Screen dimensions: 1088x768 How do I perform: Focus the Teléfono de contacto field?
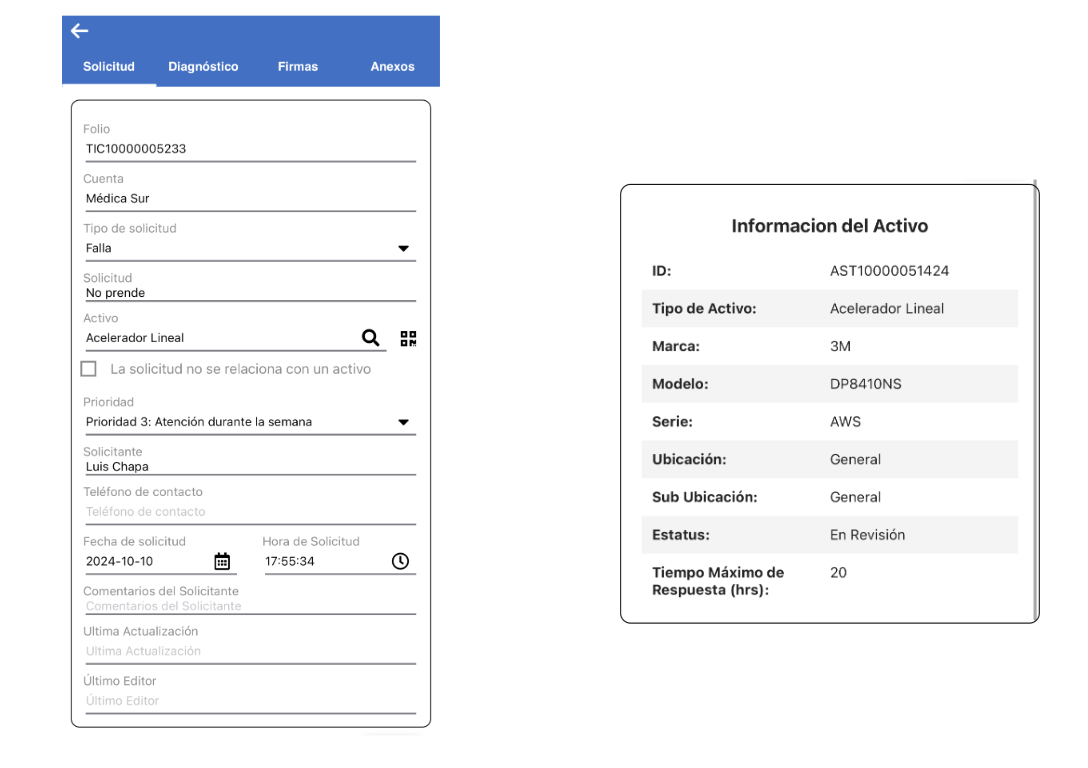(x=248, y=511)
